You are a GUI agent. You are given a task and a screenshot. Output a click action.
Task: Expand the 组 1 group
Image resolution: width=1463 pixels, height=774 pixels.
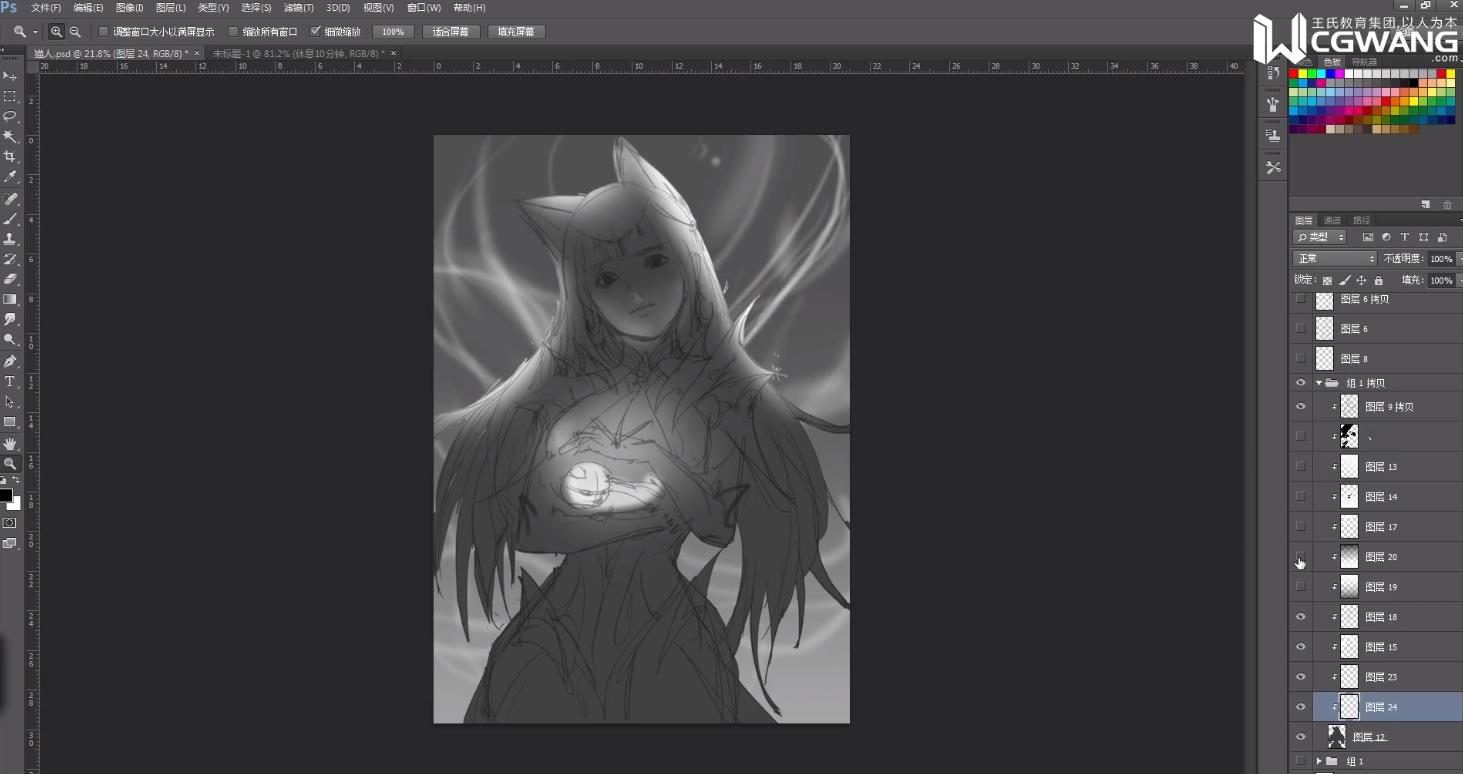pyautogui.click(x=1319, y=761)
